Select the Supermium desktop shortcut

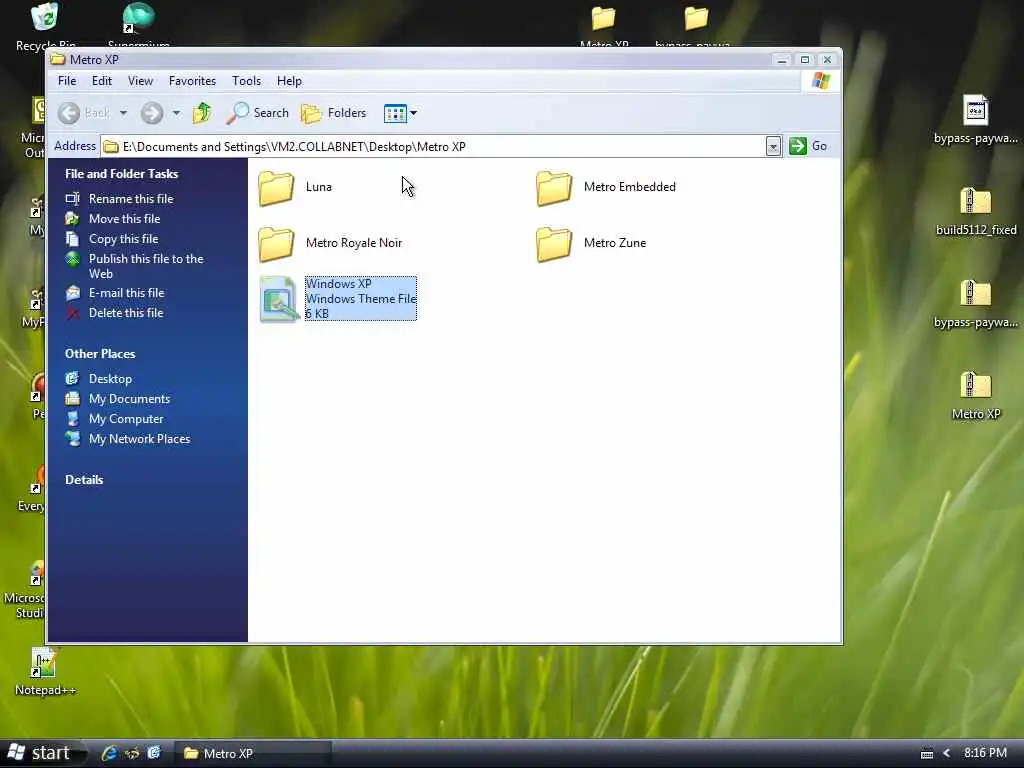pyautogui.click(x=138, y=24)
